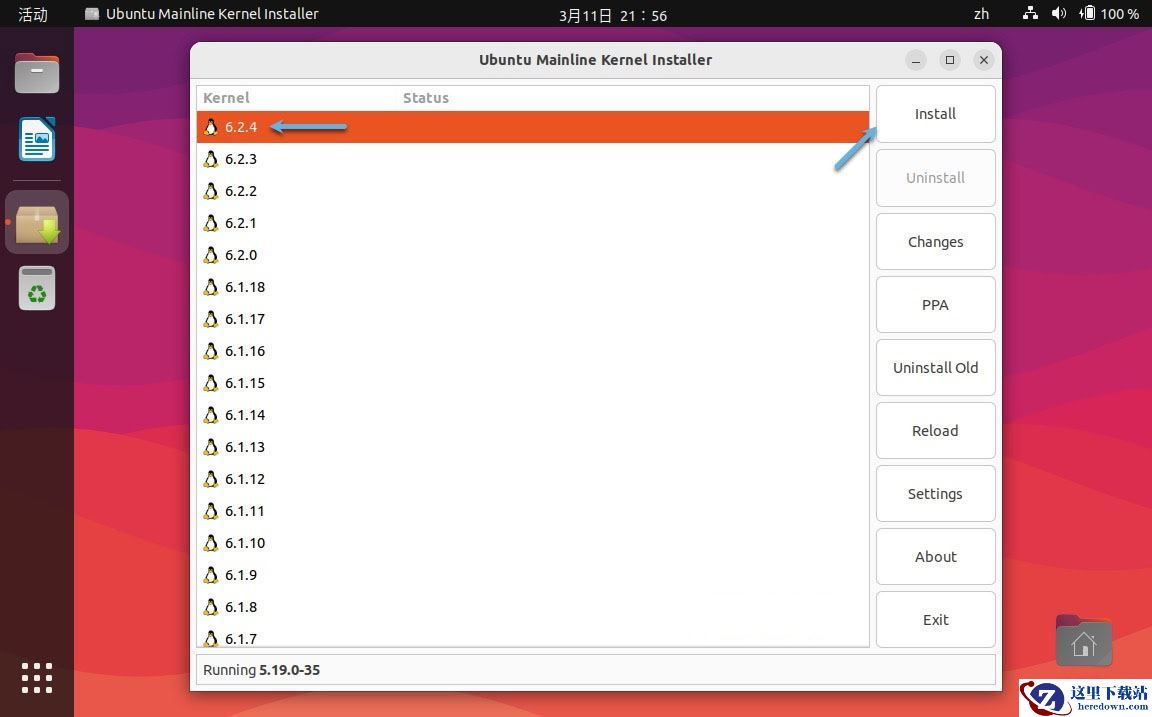1152x717 pixels.
Task: Open the clock and calendar menu
Action: click(613, 15)
